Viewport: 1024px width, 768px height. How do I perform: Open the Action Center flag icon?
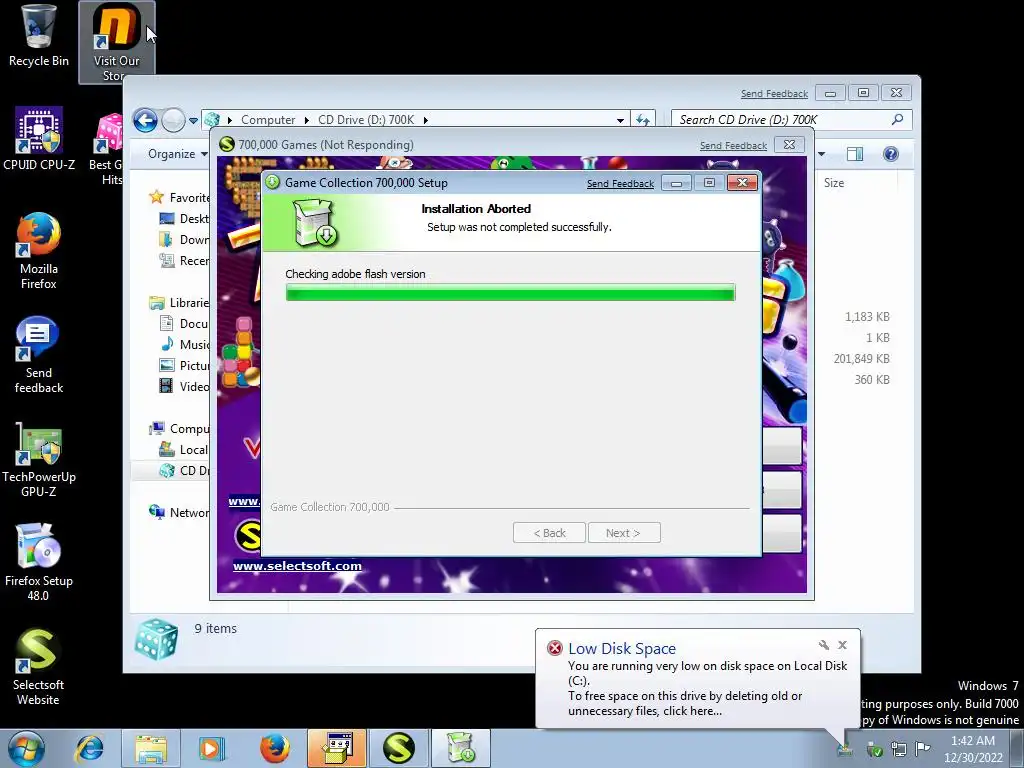[x=922, y=749]
